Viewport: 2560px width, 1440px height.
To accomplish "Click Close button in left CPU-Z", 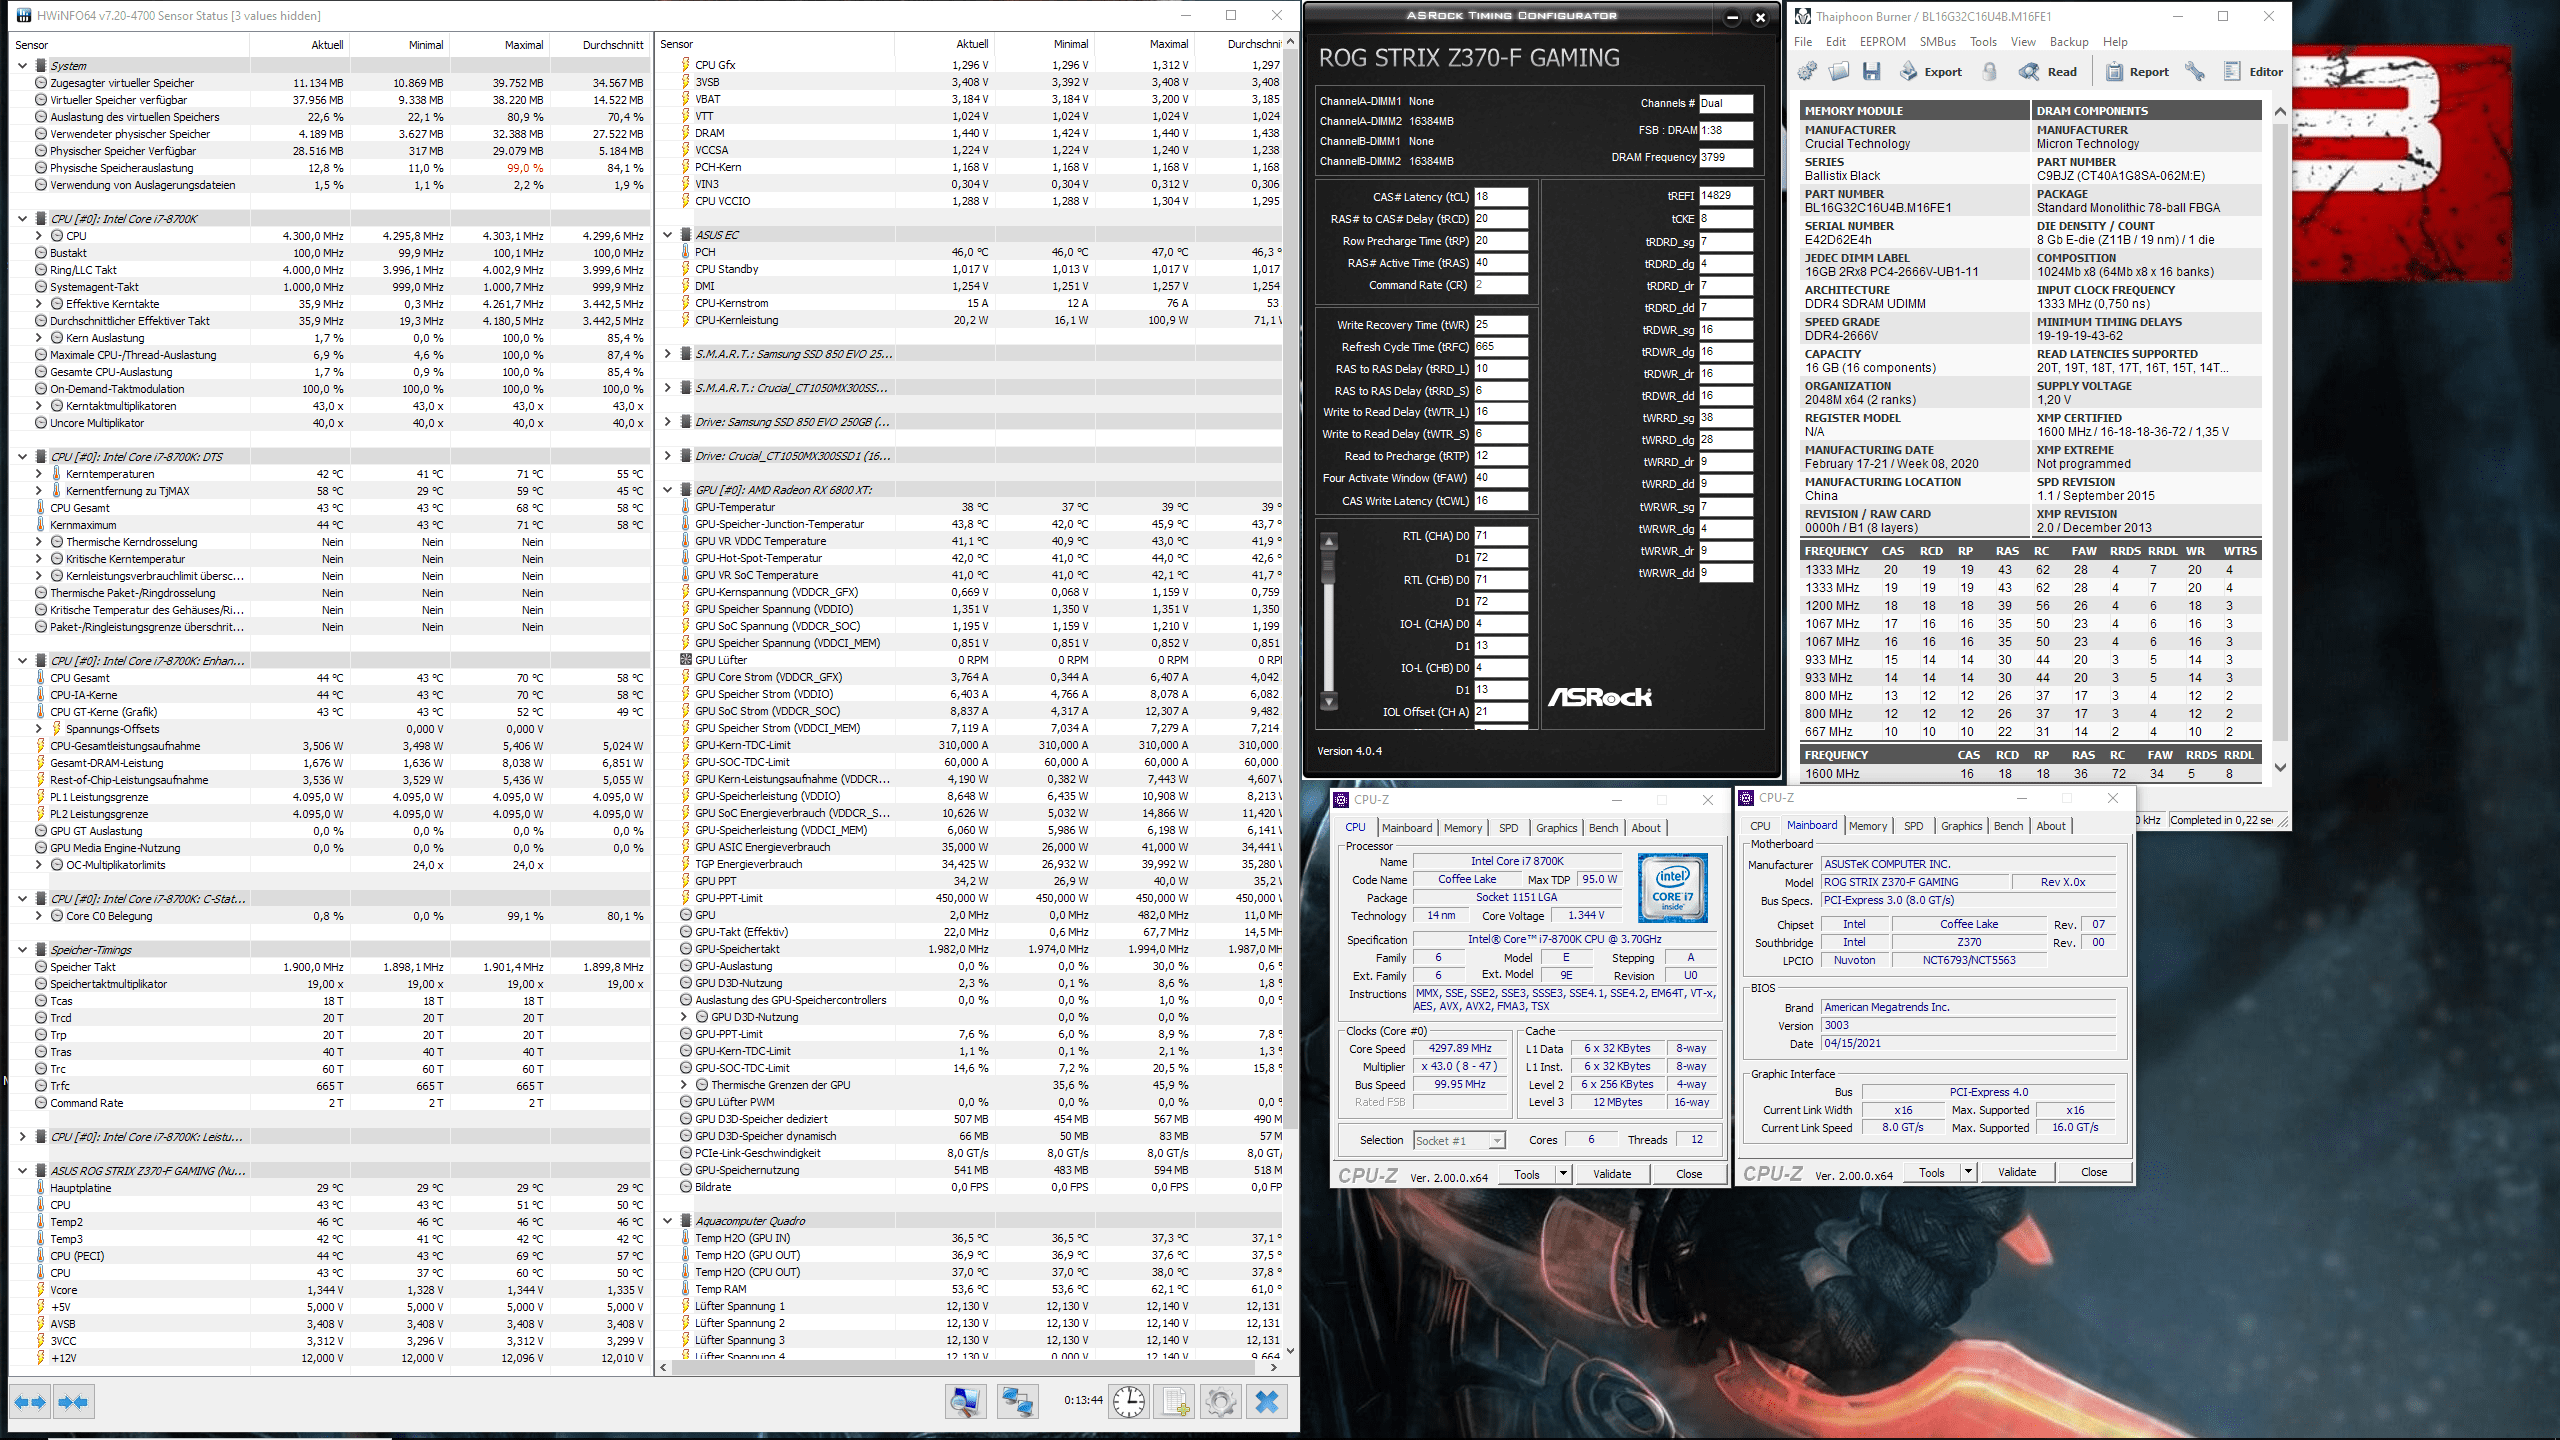I will [x=1689, y=1174].
